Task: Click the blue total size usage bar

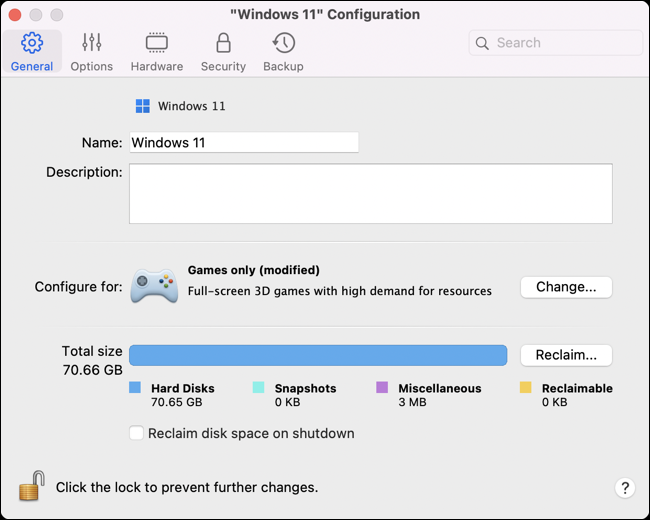Action: (318, 355)
